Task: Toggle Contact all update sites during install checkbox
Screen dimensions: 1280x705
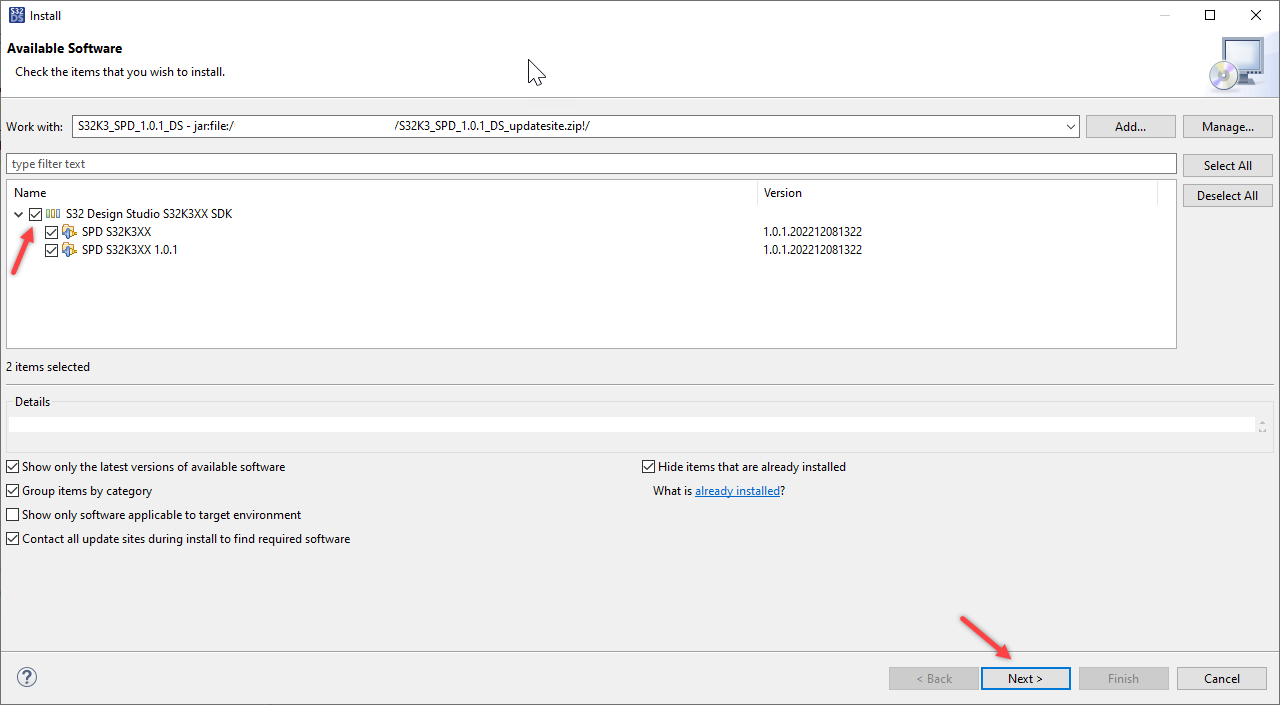Action: tap(13, 539)
